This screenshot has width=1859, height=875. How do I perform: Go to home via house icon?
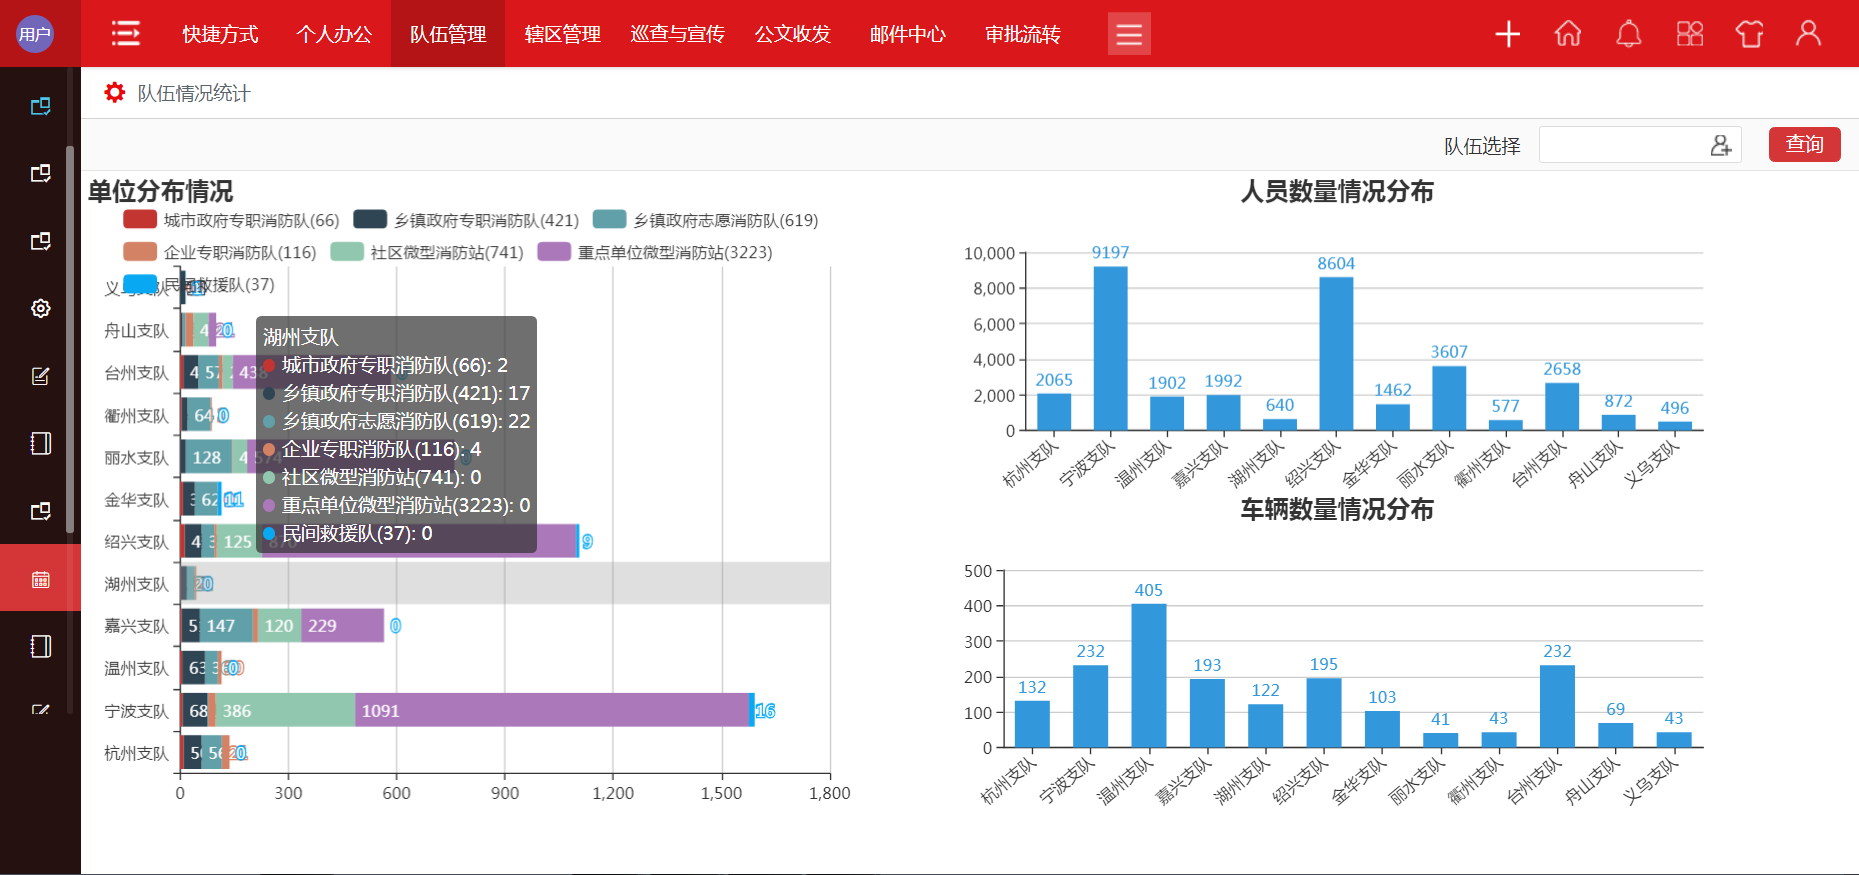pos(1568,34)
